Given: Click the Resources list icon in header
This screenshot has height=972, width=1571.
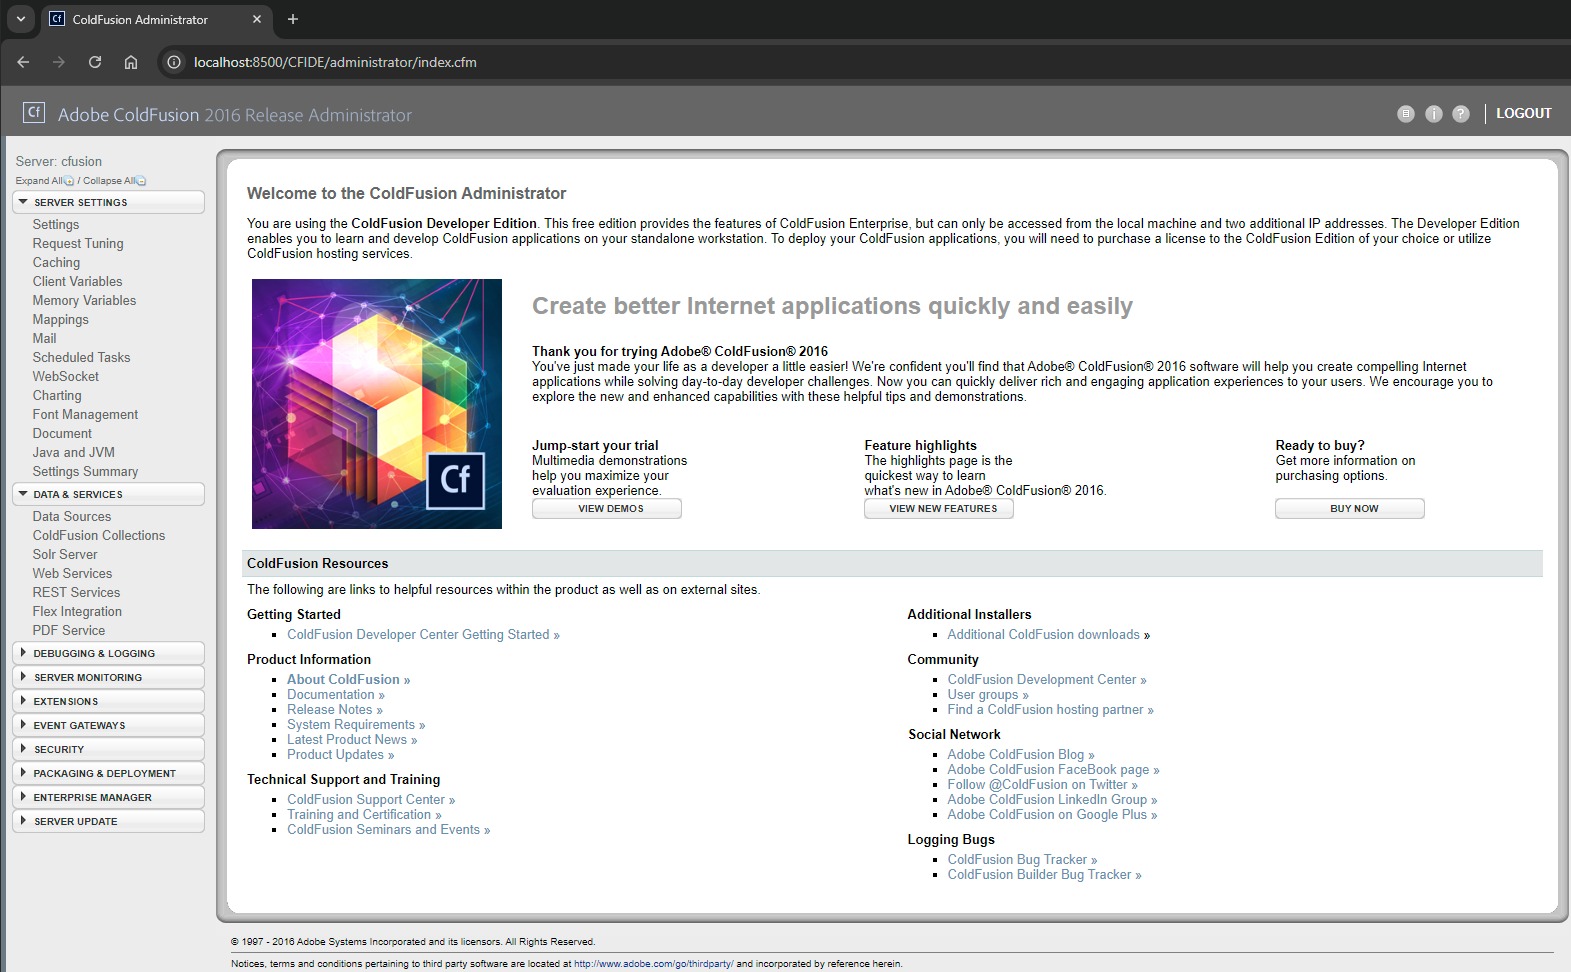Looking at the screenshot, I should [1405, 114].
